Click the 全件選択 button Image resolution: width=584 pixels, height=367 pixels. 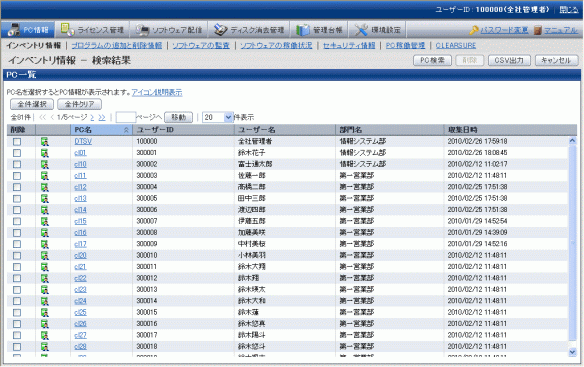pyautogui.click(x=32, y=104)
